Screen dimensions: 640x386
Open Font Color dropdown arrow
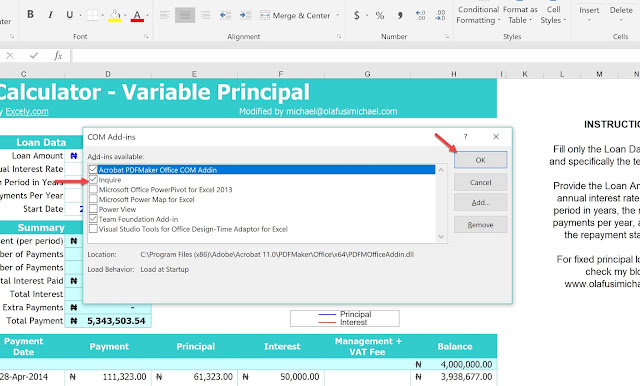(x=147, y=16)
